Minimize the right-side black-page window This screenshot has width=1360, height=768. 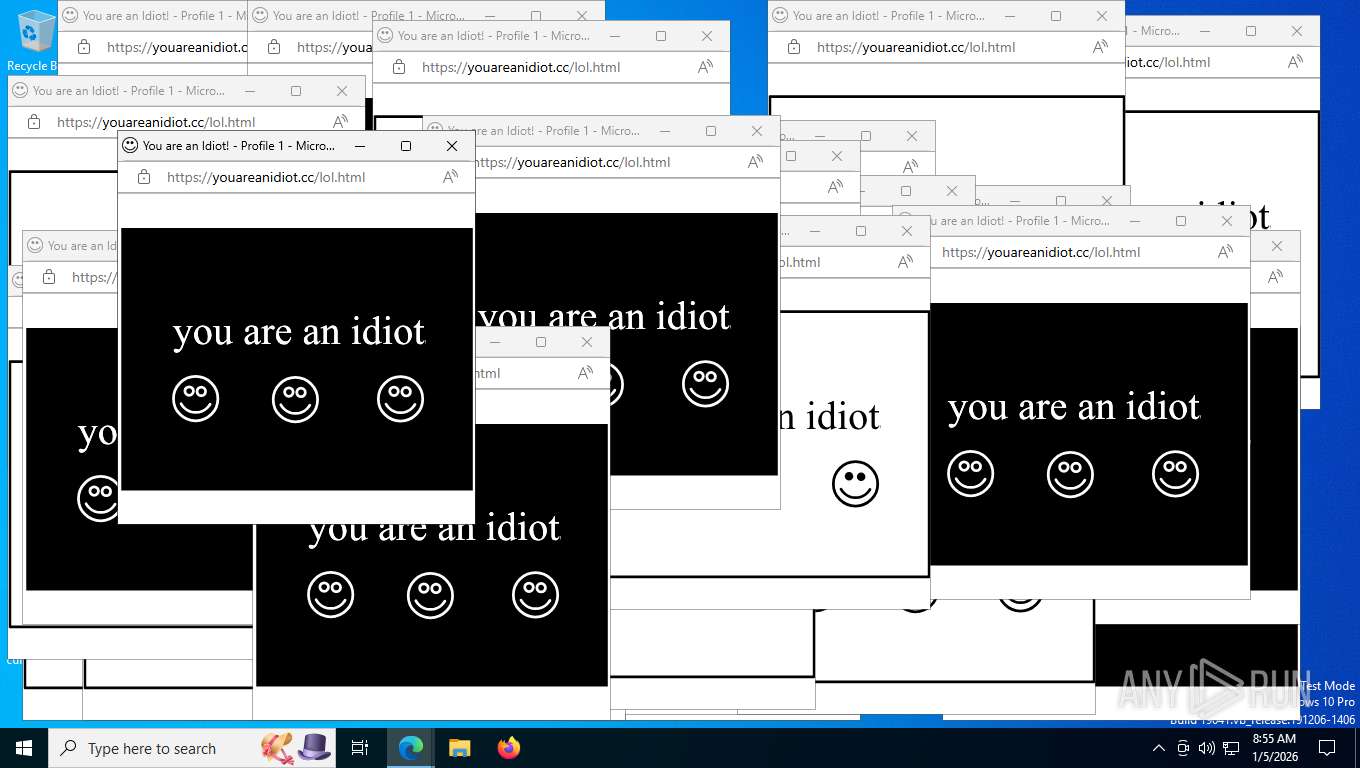pos(1135,221)
